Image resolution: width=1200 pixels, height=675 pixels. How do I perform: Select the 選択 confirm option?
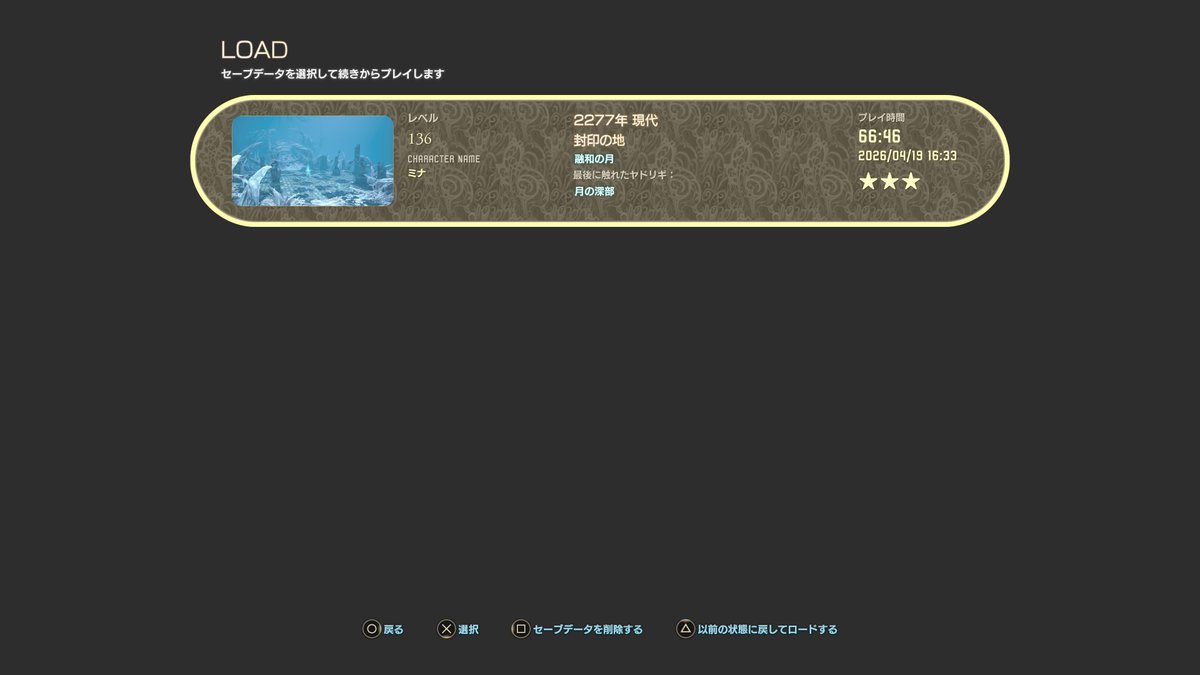(x=468, y=629)
